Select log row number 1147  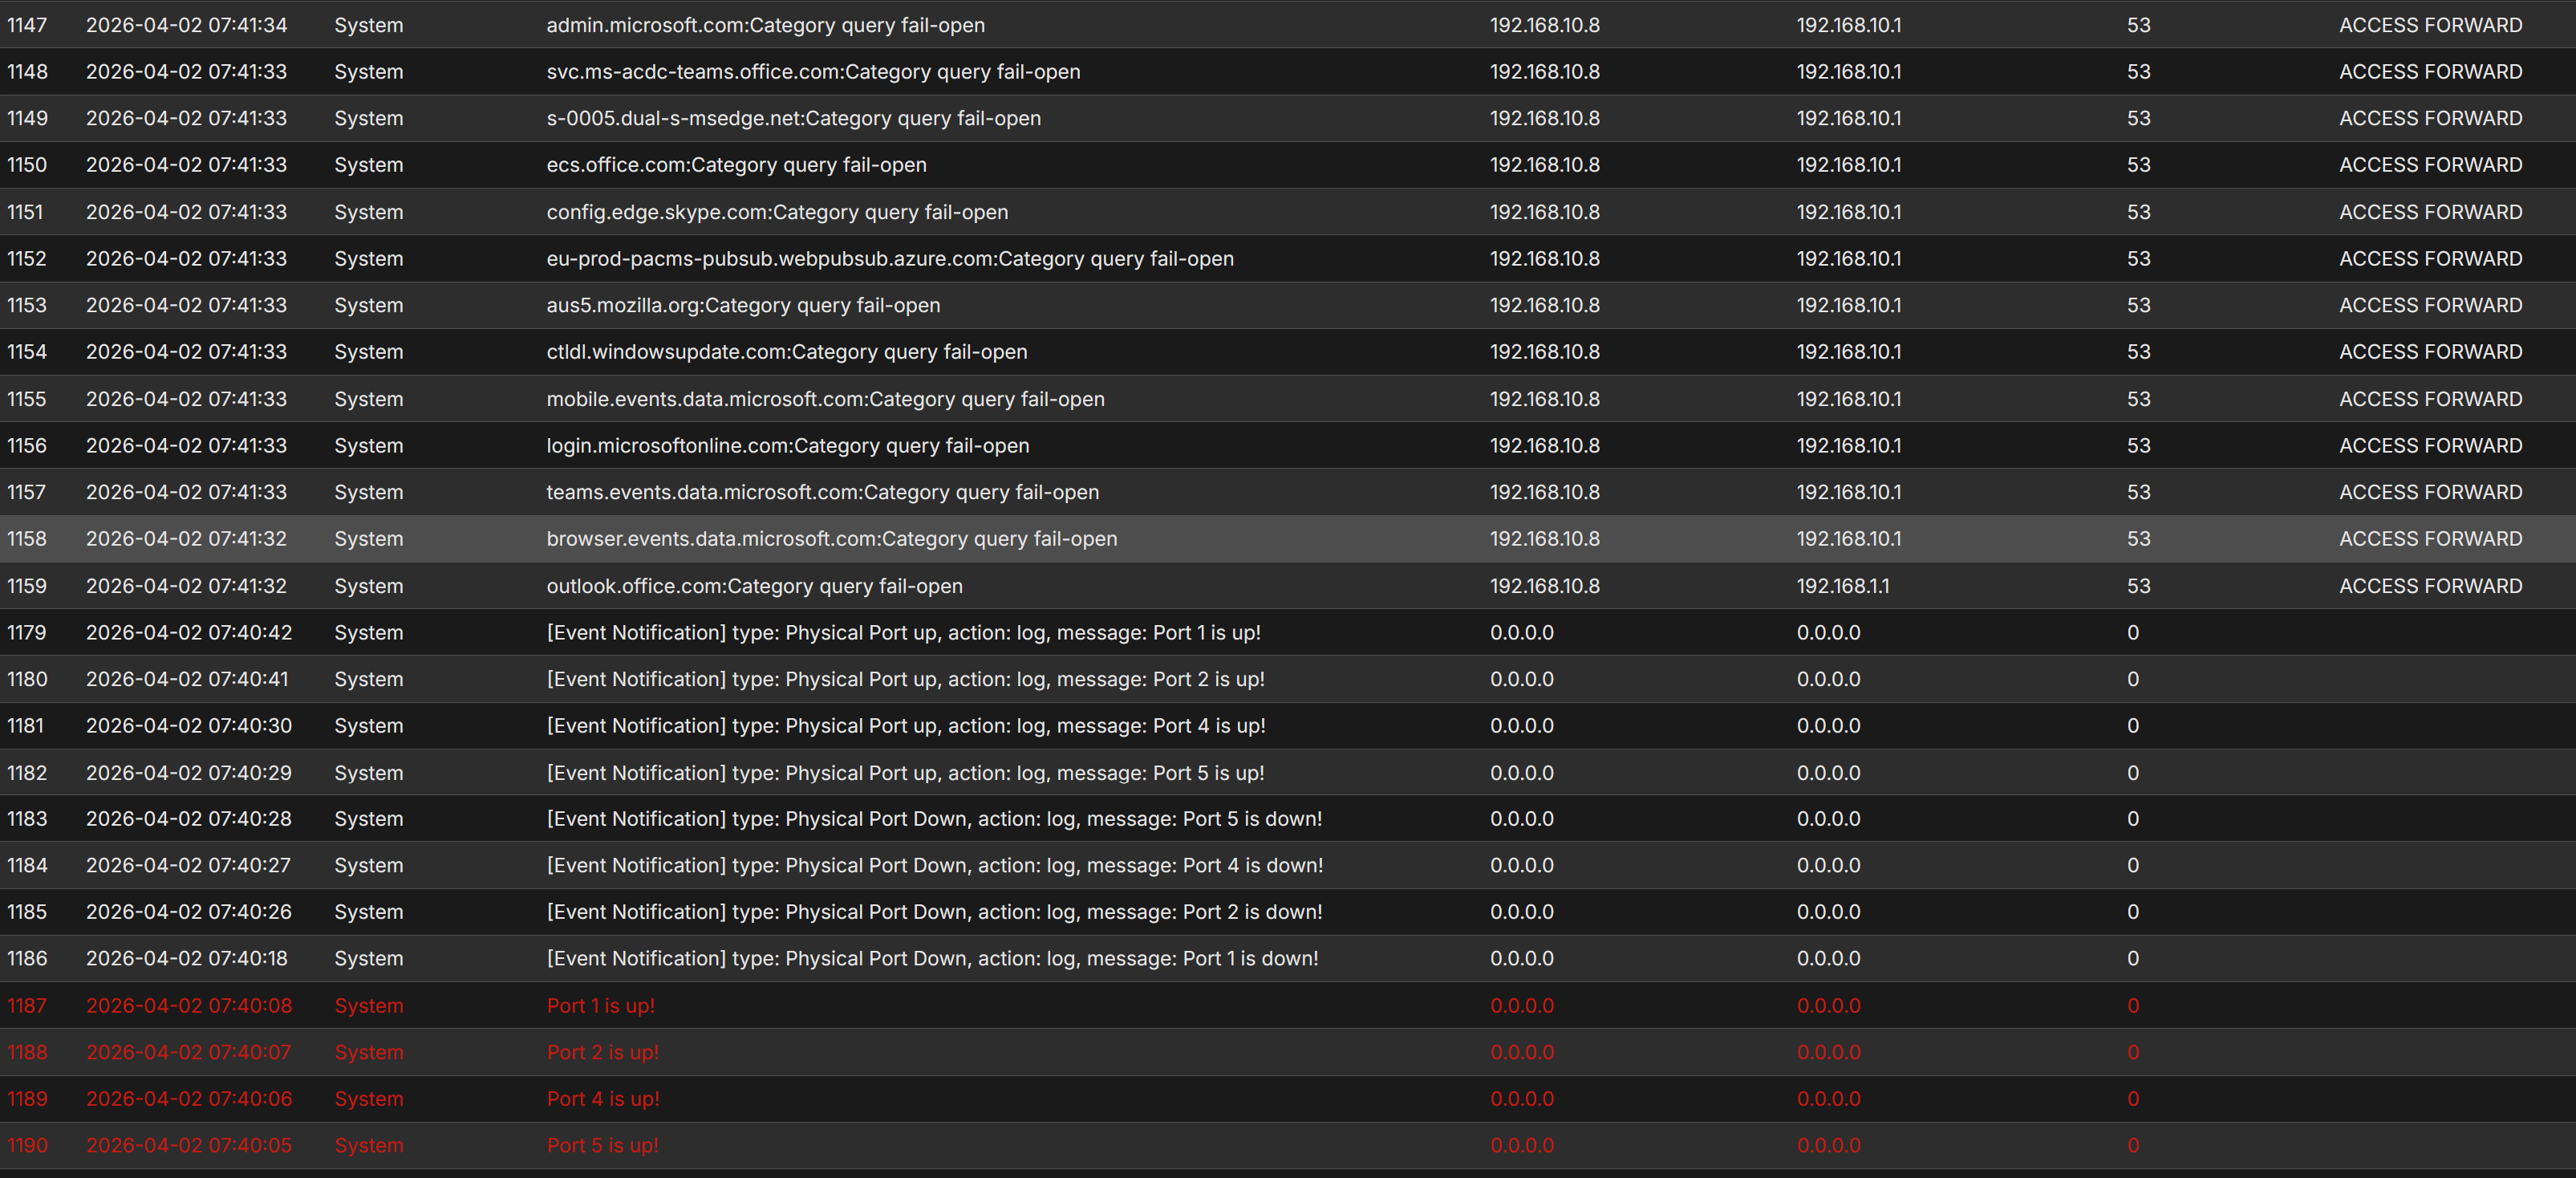point(27,25)
